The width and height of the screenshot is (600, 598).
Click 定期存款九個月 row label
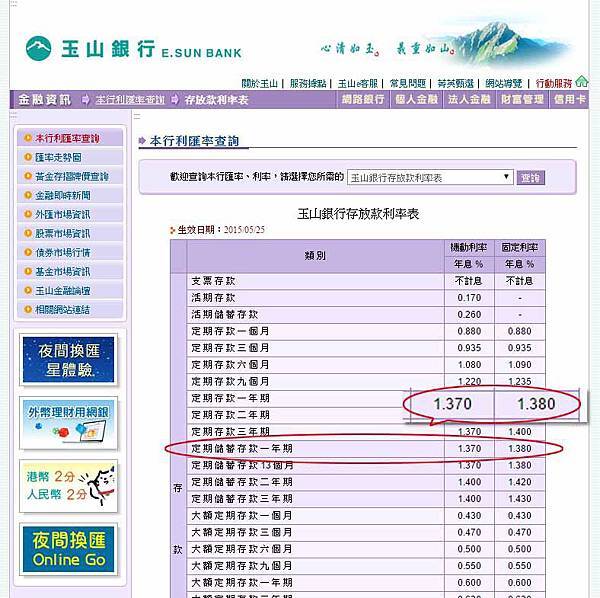[x=230, y=381]
